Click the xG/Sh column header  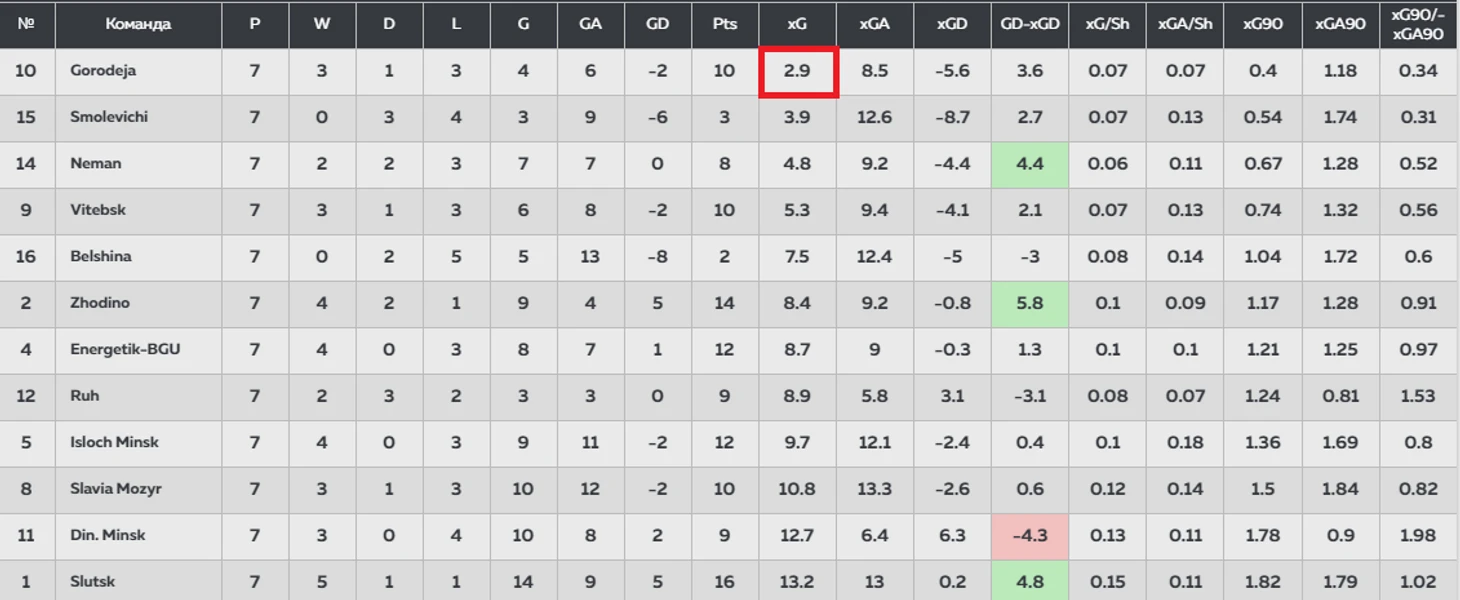[x=1107, y=24]
